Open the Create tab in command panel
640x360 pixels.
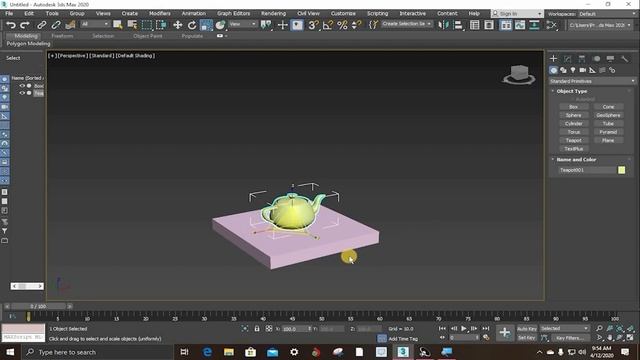(x=553, y=58)
